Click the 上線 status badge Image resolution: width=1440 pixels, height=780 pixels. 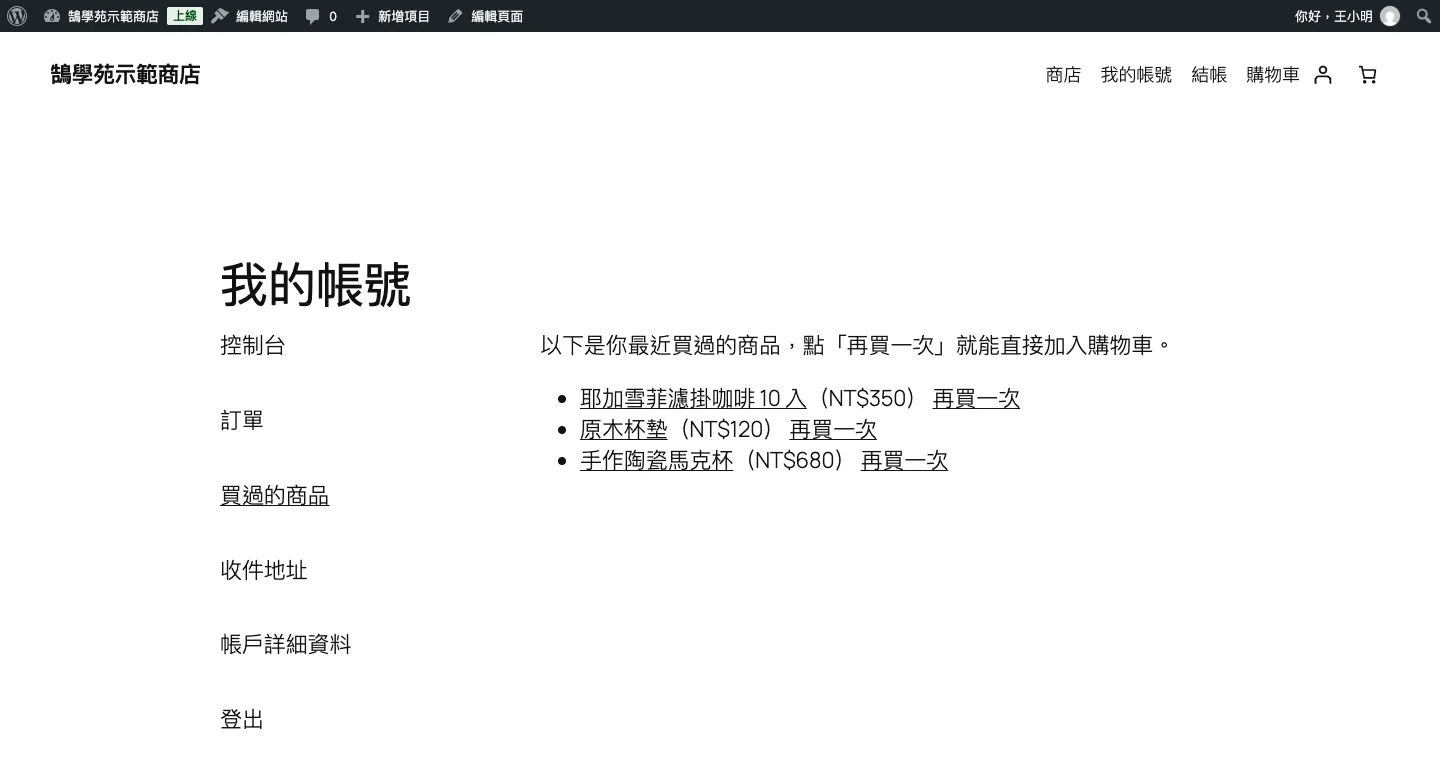pyautogui.click(x=185, y=16)
